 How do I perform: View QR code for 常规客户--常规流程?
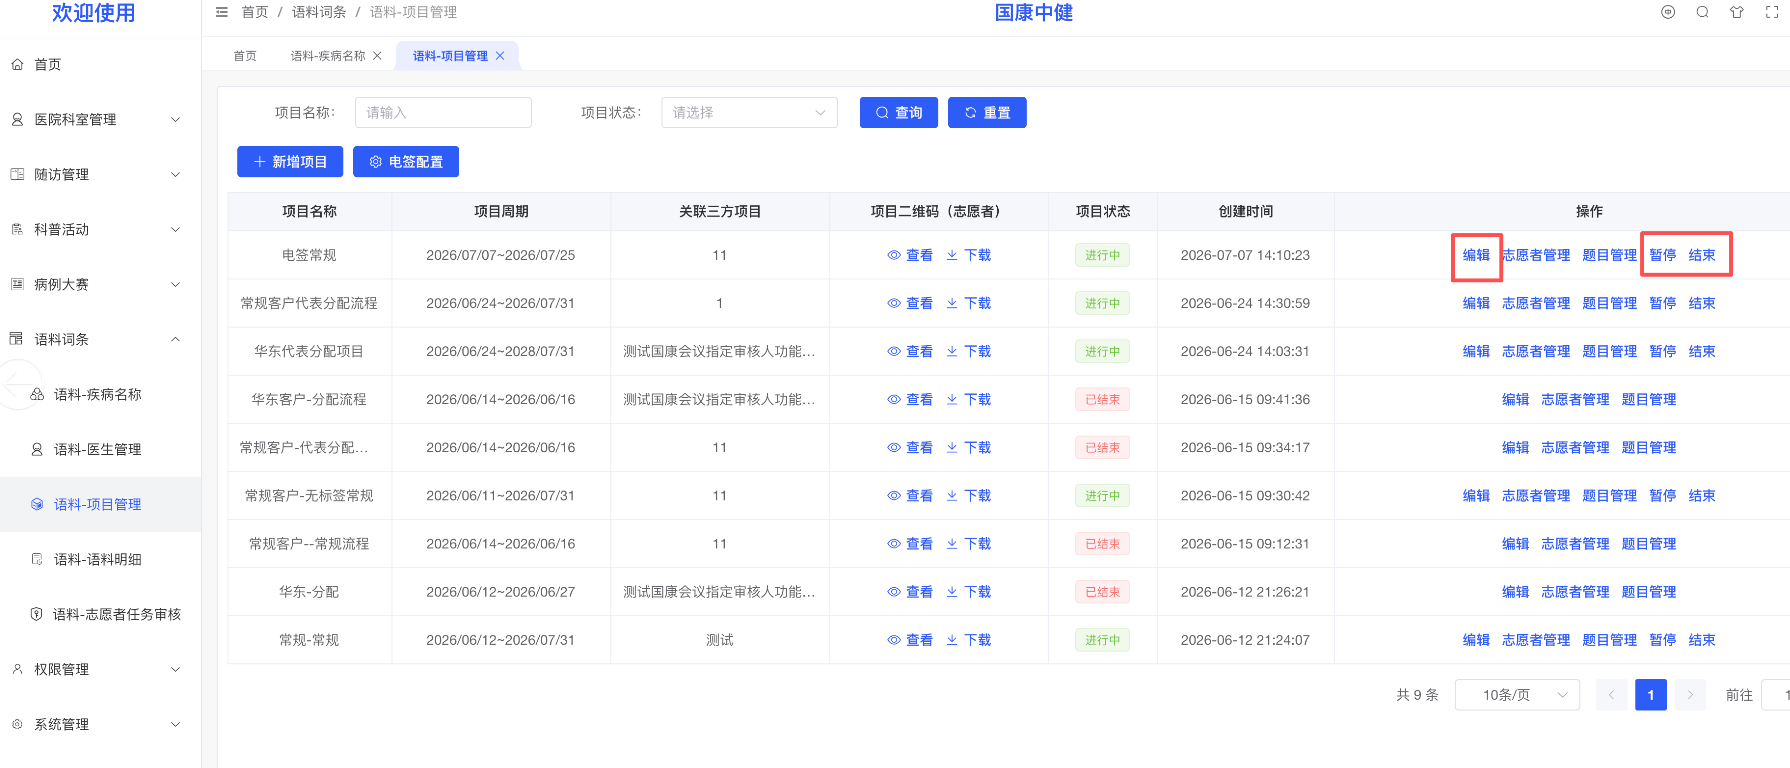(x=910, y=543)
